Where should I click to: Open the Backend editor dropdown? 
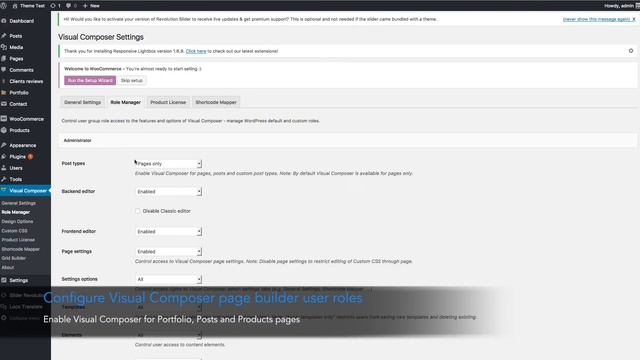click(168, 191)
